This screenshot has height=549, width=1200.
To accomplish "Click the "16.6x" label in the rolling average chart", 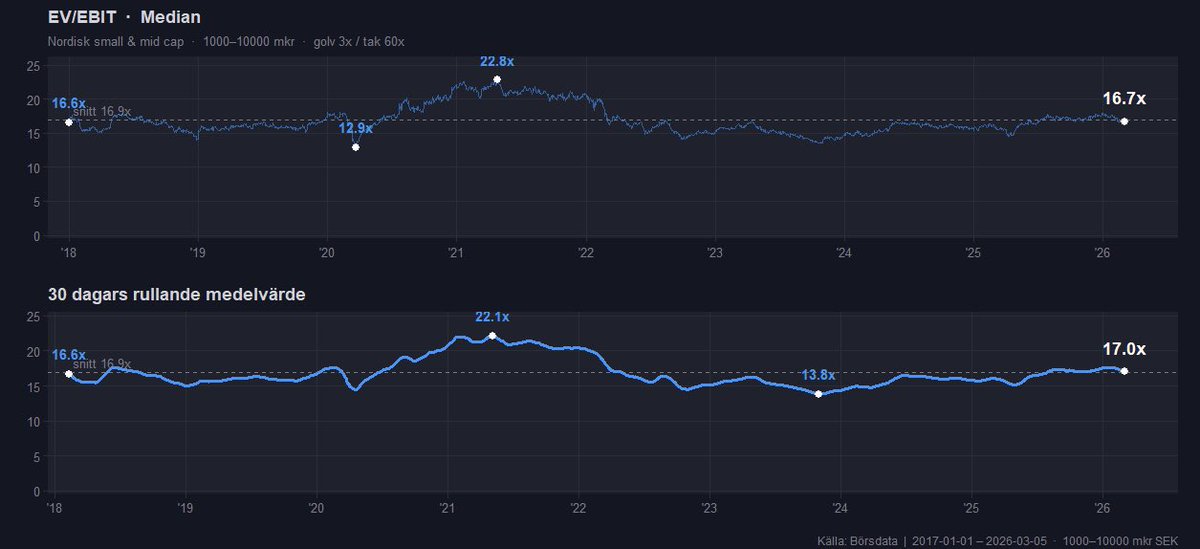I will click(68, 355).
